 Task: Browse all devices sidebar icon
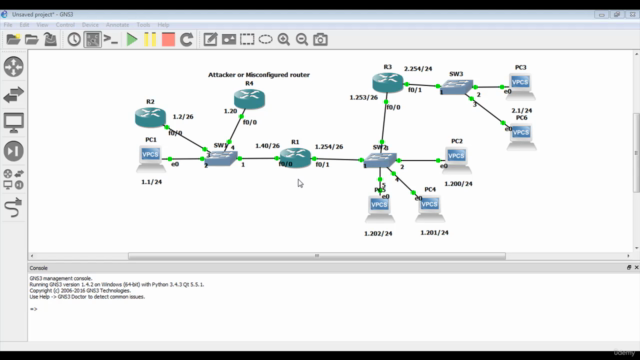[13, 179]
